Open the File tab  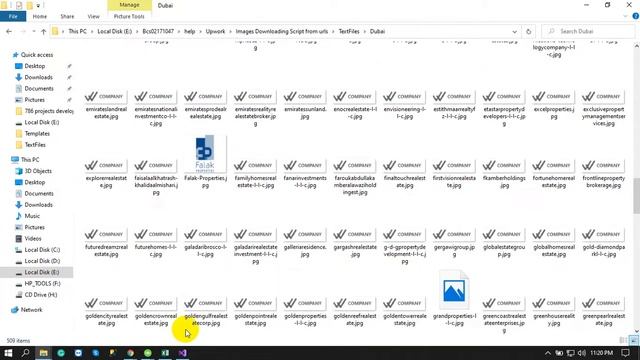click(x=13, y=16)
